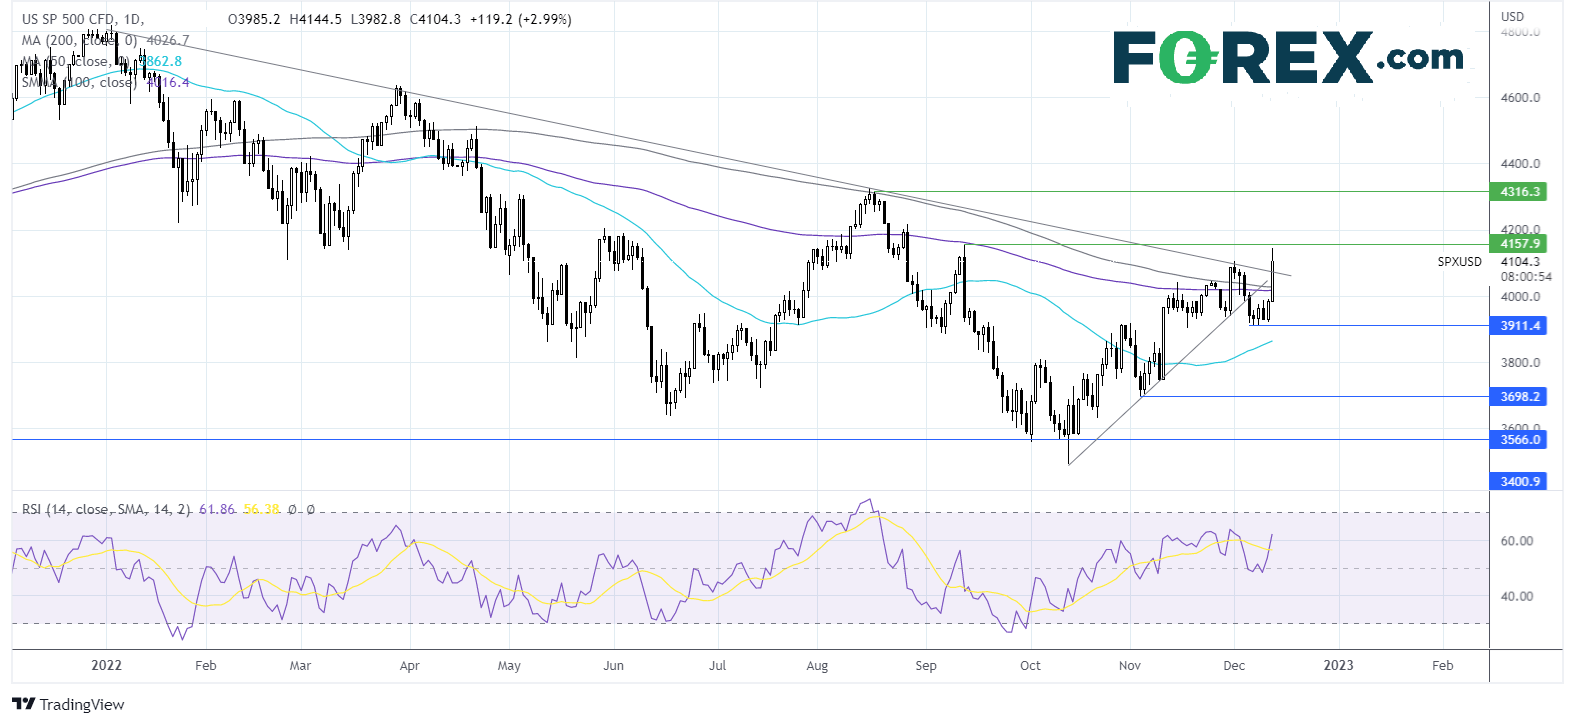
Task: Click the TradingView logo icon
Action: (23, 704)
